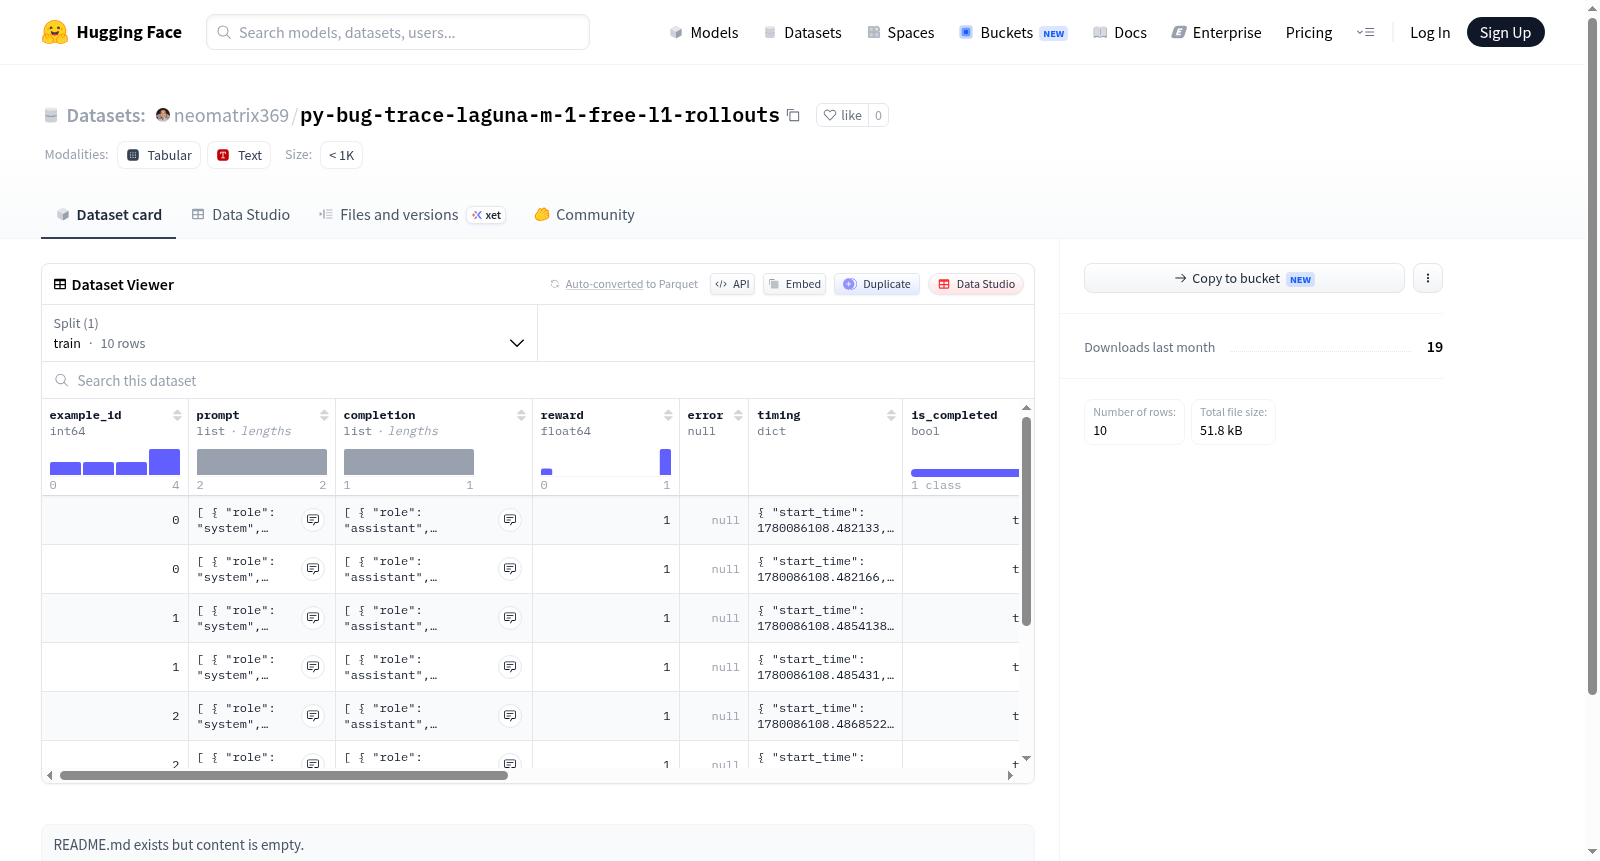Open the Docs page
This screenshot has width=1600, height=861.
[x=1120, y=32]
